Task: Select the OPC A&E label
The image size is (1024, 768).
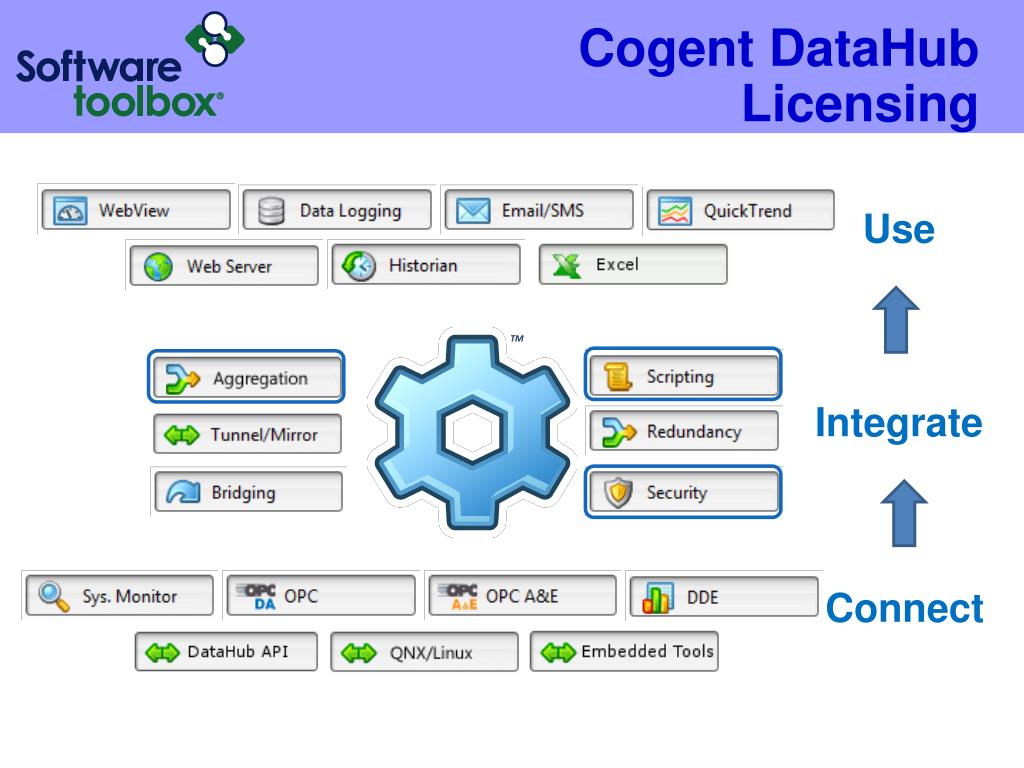Action: coord(522,596)
